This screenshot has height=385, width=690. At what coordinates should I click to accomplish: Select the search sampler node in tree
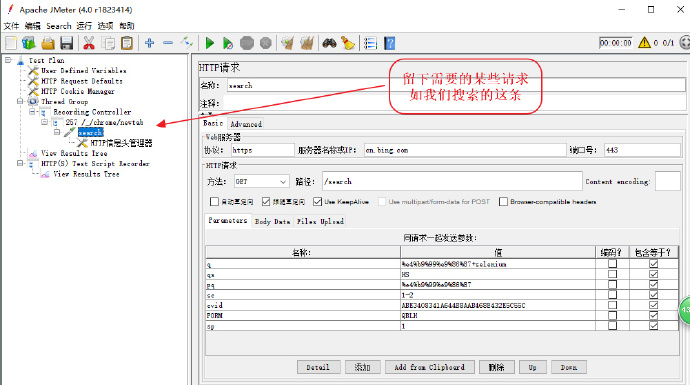pyautogui.click(x=90, y=132)
